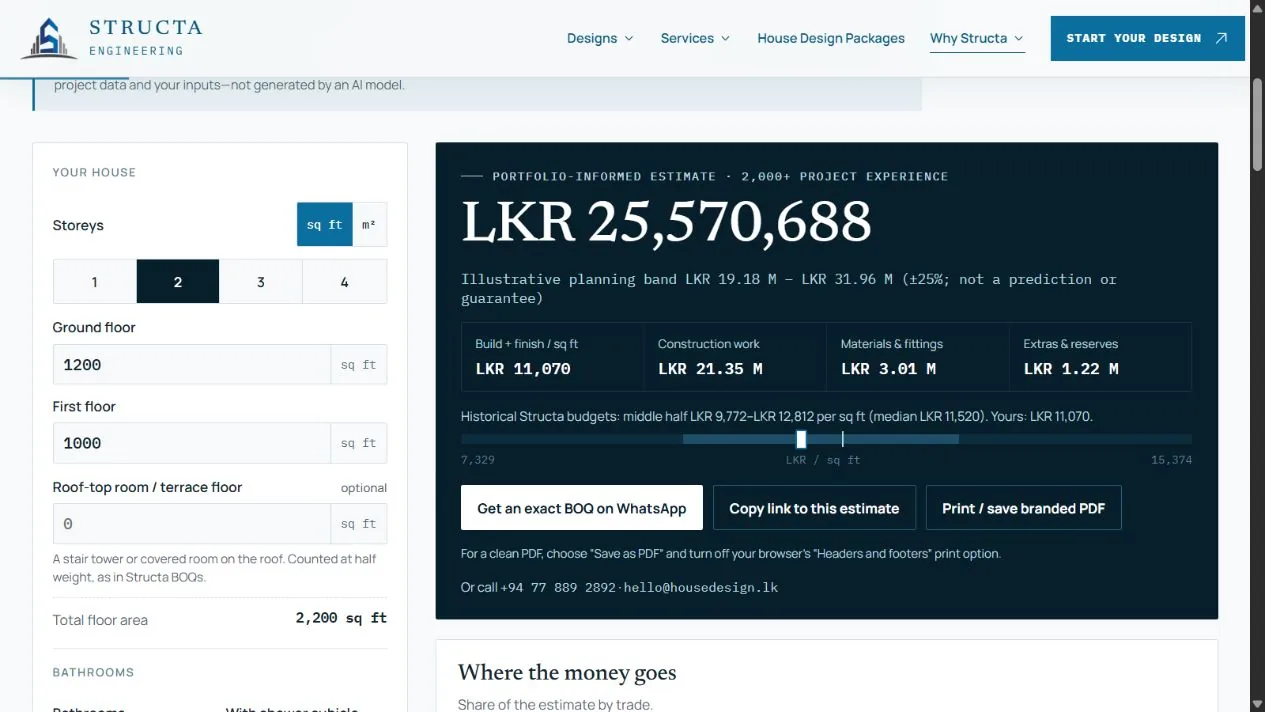The width and height of the screenshot is (1265, 712).
Task: Click the YOUR HOUSE section heading
Action: click(x=94, y=172)
